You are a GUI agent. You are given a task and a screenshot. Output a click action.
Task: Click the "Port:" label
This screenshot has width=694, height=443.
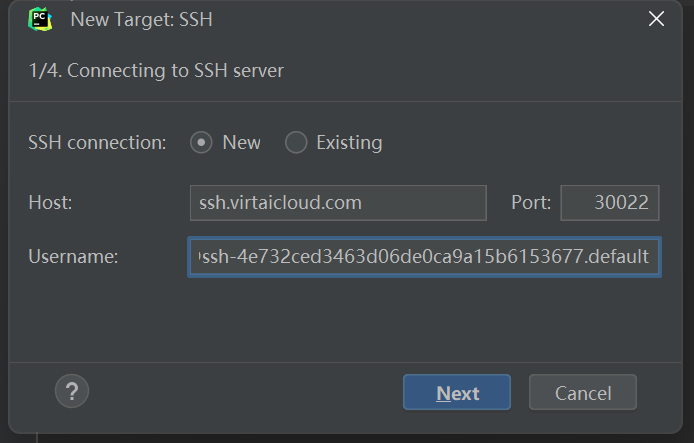coord(531,203)
